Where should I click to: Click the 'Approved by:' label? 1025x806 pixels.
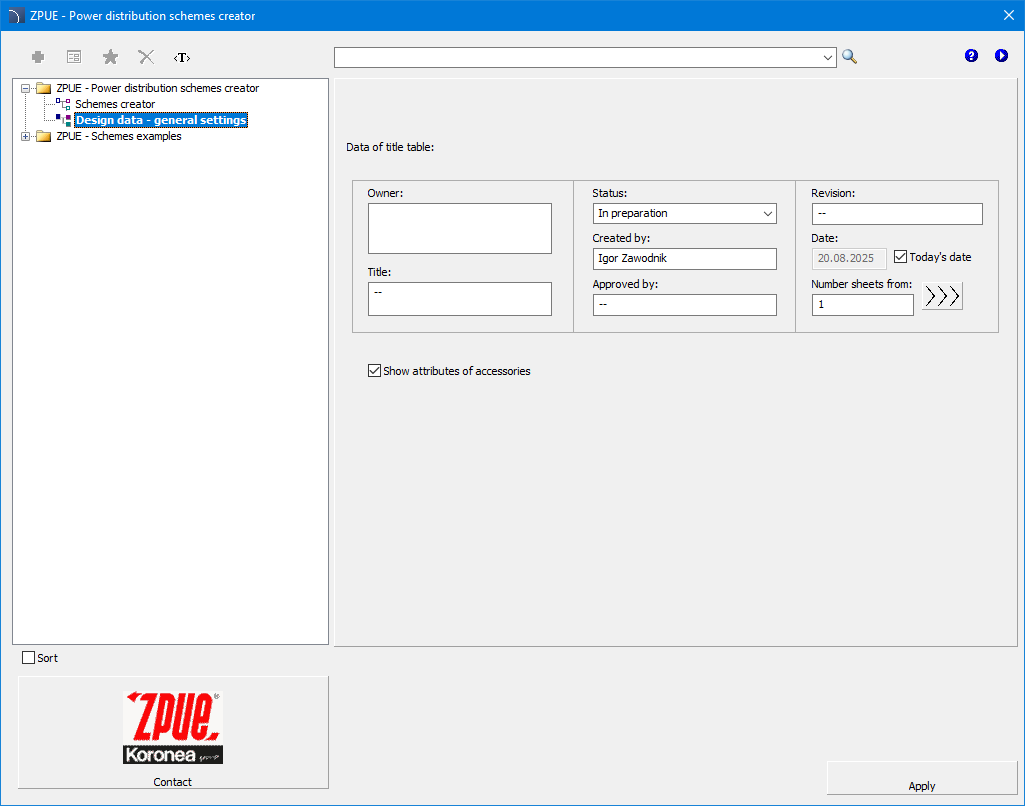625,284
